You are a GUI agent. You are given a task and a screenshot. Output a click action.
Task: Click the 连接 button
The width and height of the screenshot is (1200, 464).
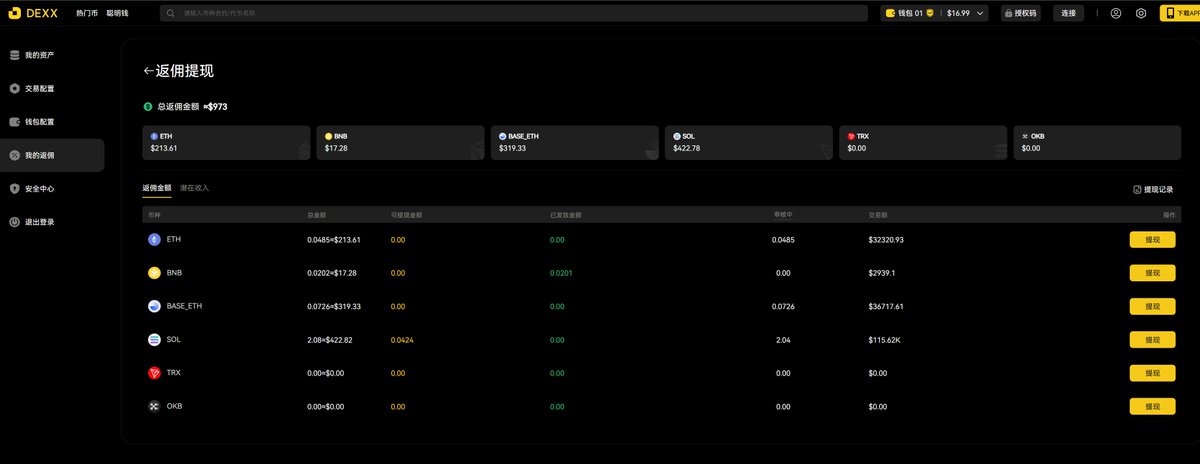(1068, 13)
